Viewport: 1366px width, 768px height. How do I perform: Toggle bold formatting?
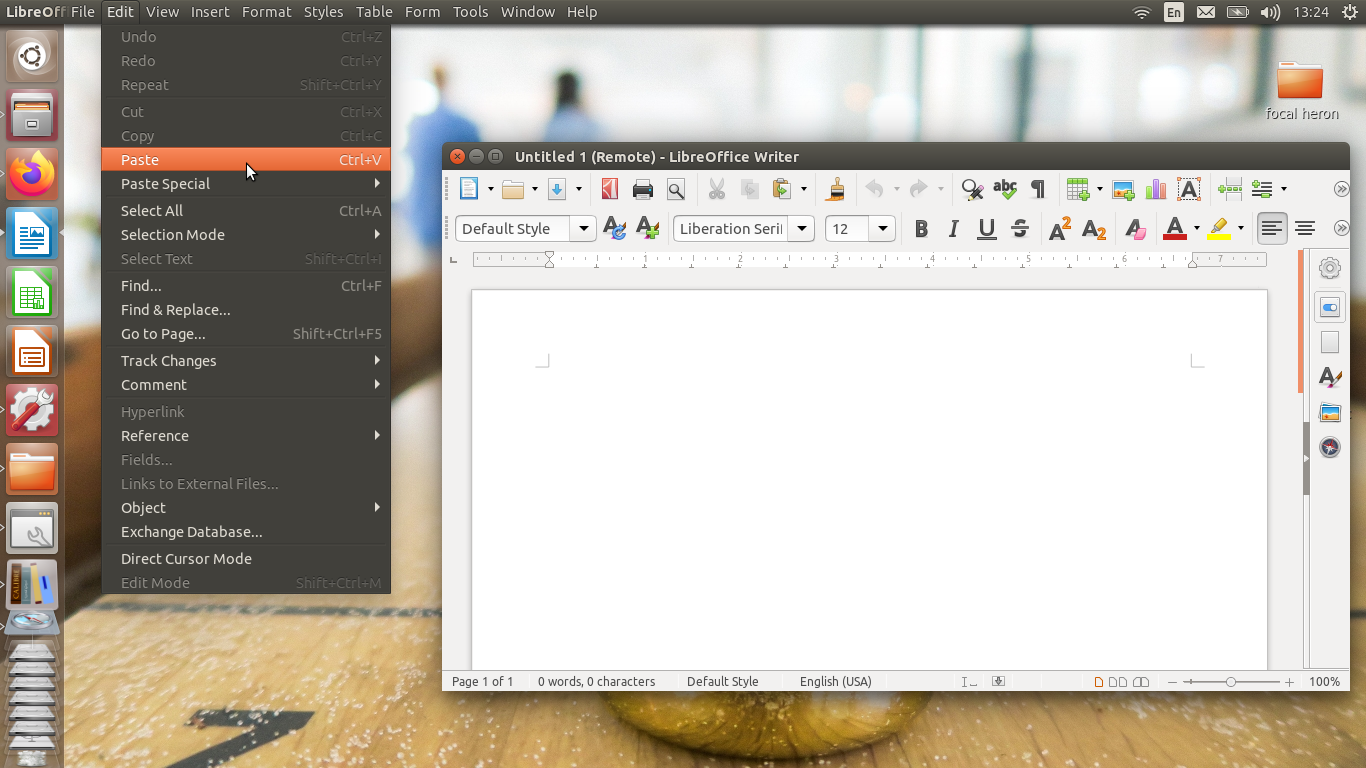click(920, 229)
